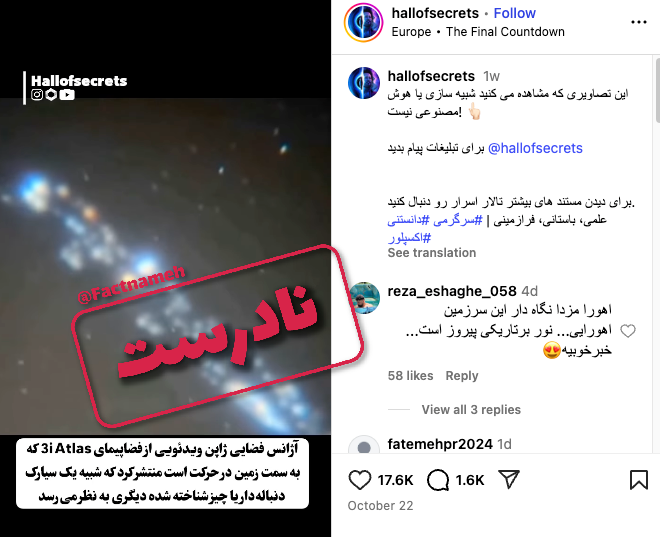Like the post with heart icon
Viewport: 660px width, 537px height.
[x=360, y=480]
